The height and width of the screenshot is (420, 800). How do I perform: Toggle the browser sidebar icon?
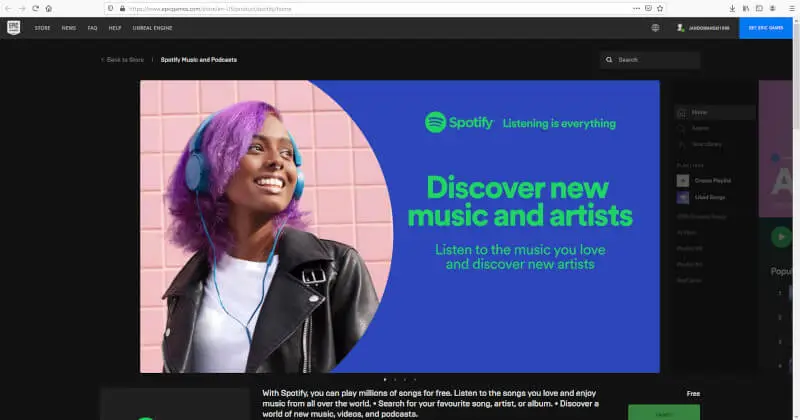pos(759,9)
